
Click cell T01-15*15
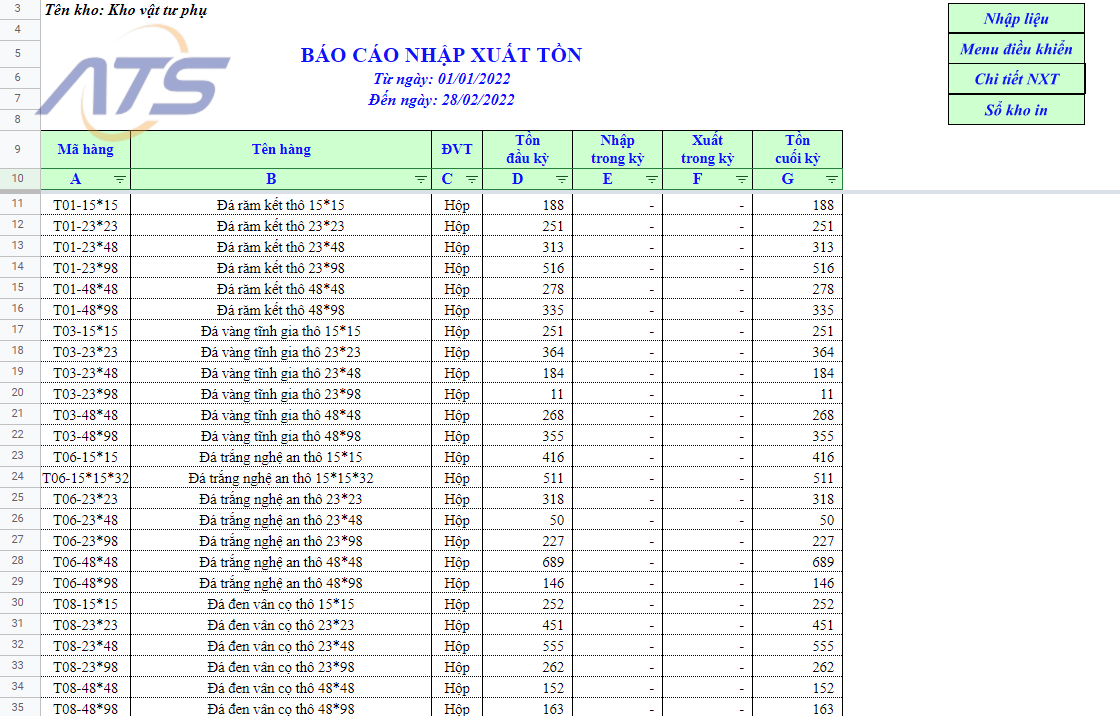86,205
